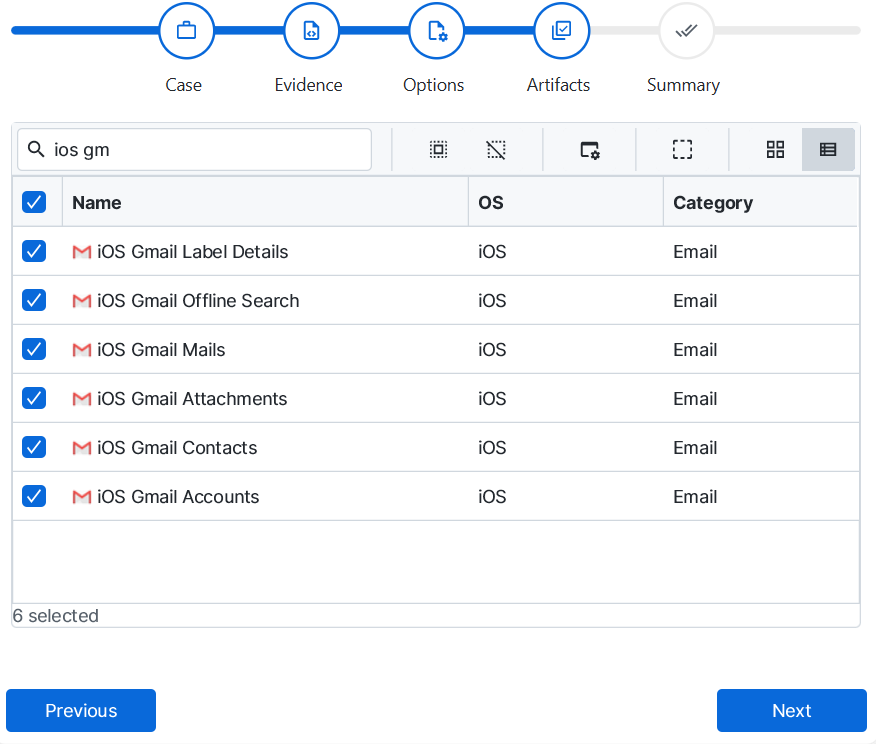This screenshot has width=876, height=744.
Task: Click the select all artifacts icon
Action: tap(438, 150)
